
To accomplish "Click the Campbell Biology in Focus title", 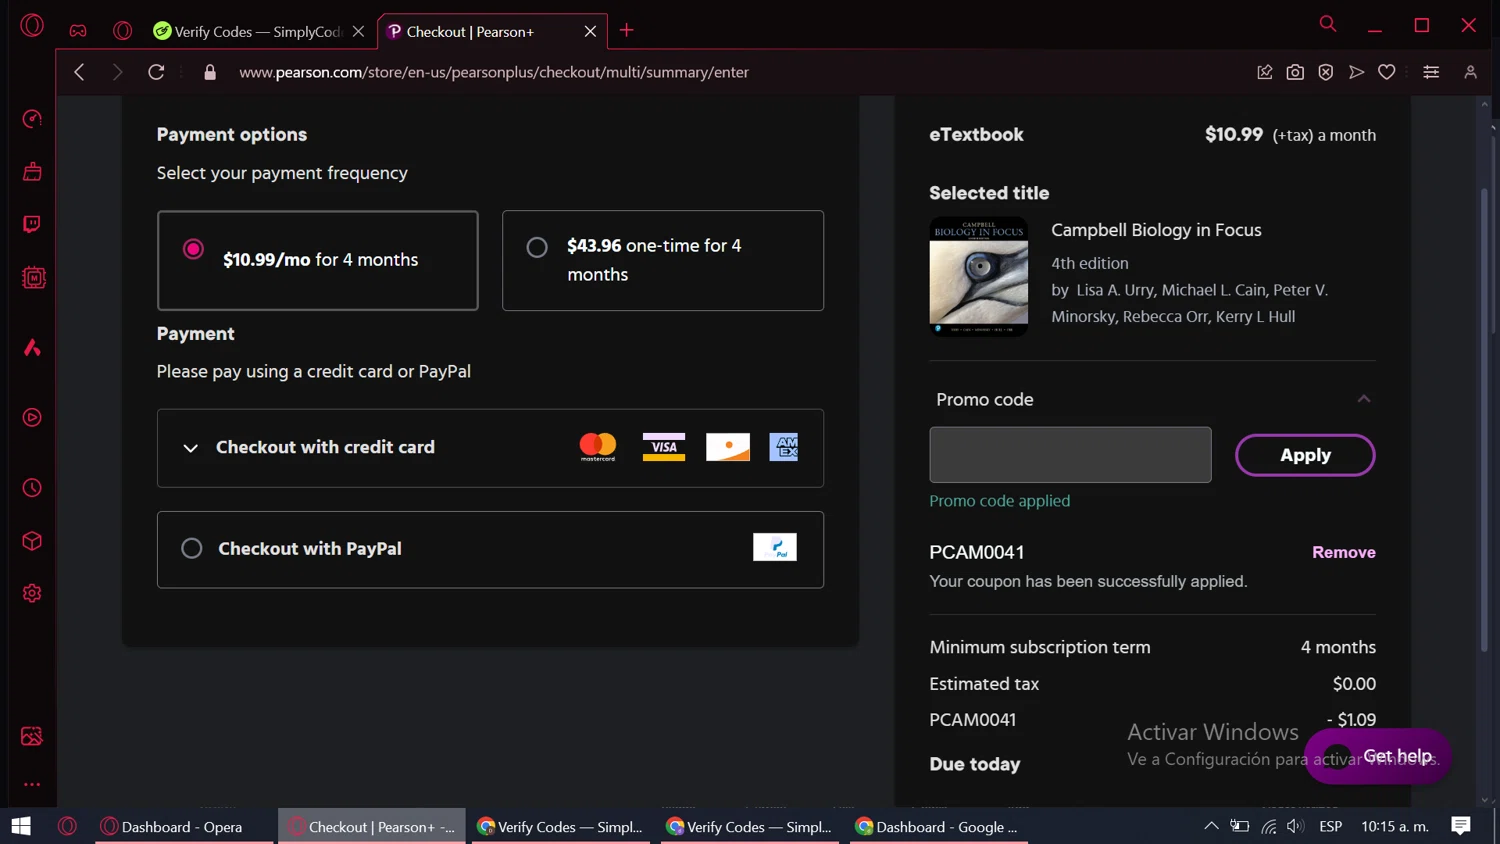I will 1156,230.
